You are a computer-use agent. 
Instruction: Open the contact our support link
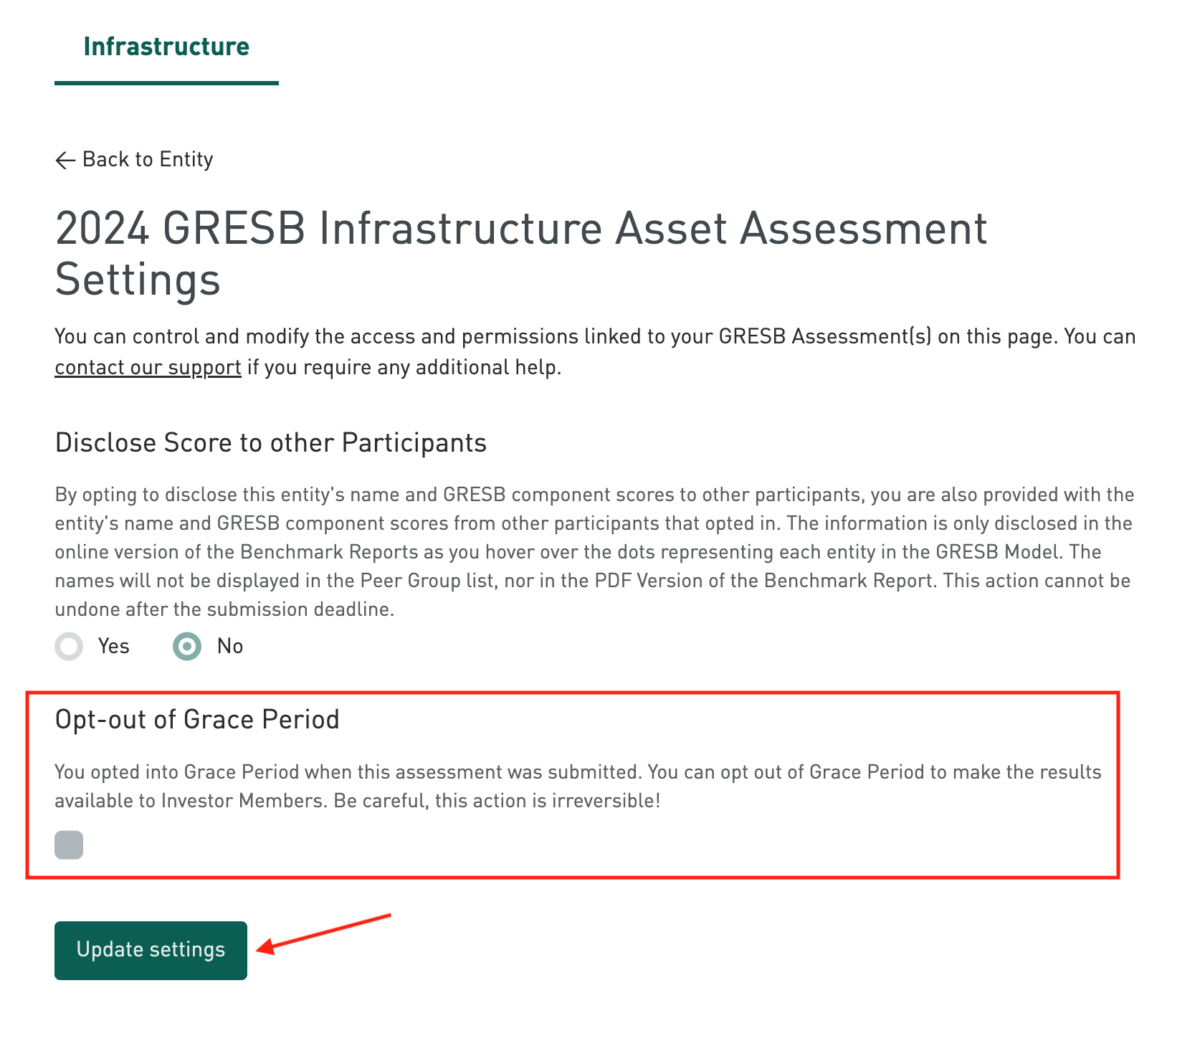(148, 367)
